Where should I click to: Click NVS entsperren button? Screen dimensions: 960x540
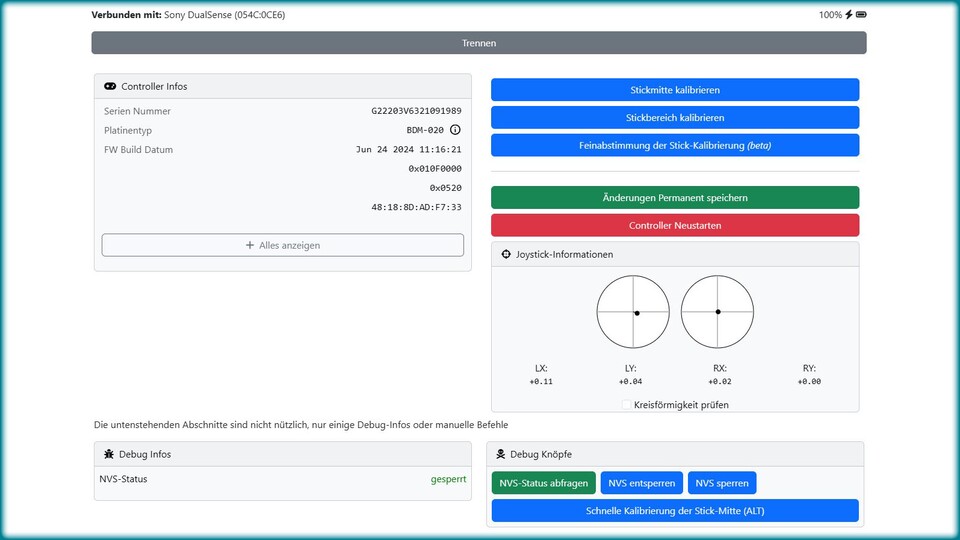coord(641,483)
